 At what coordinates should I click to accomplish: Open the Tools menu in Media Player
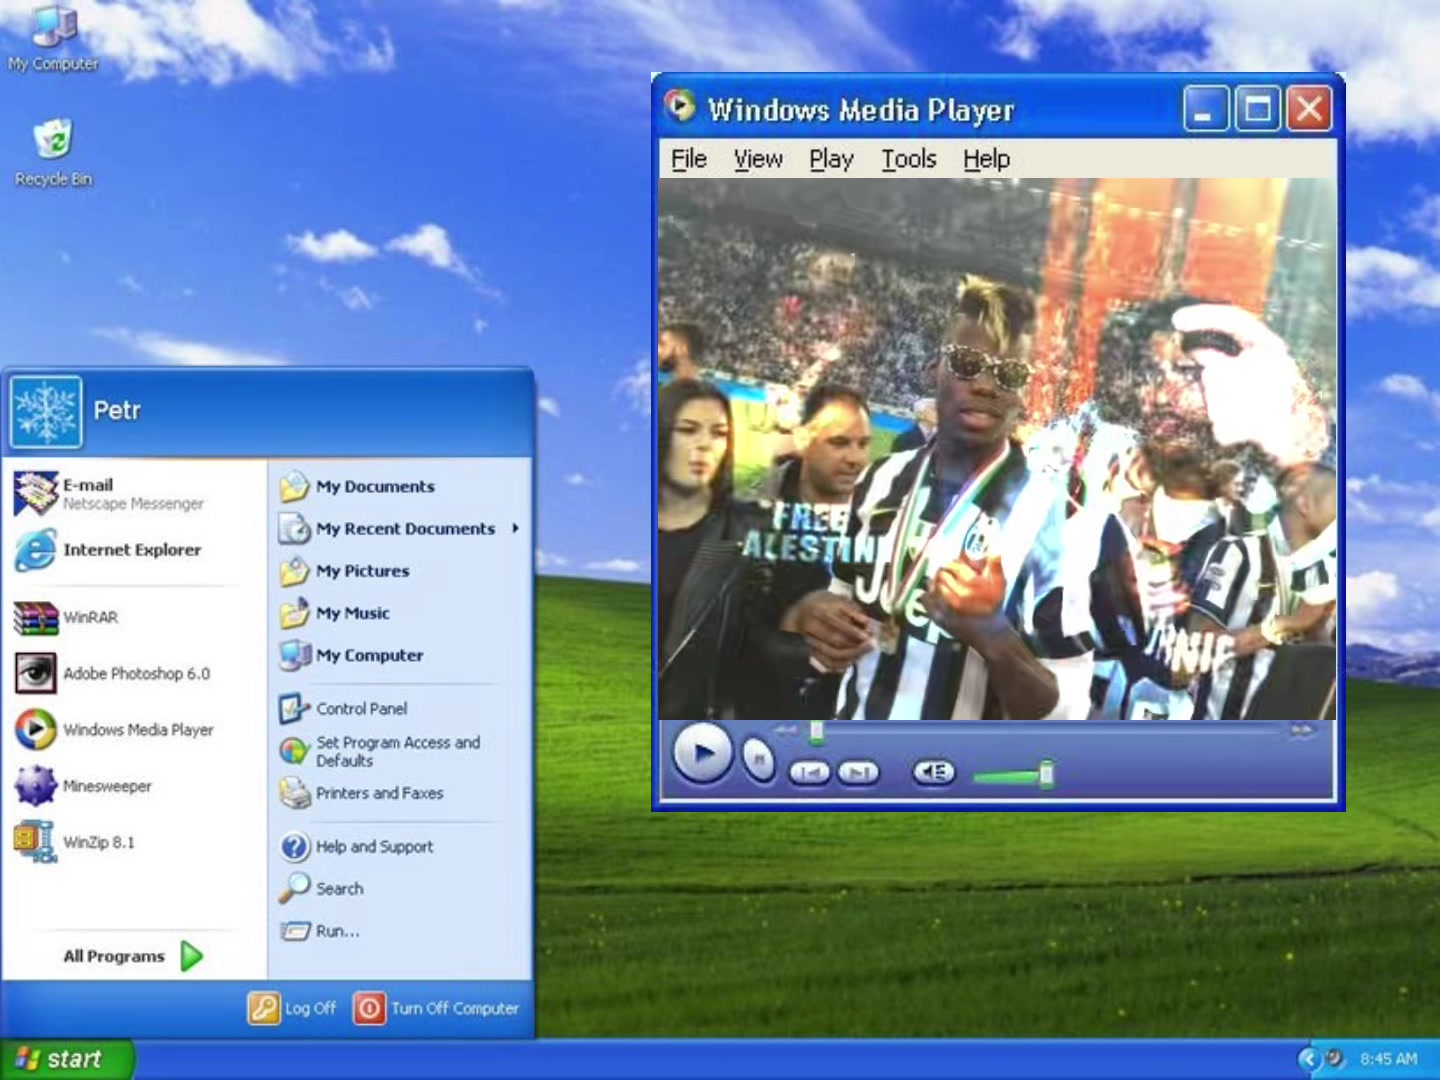pyautogui.click(x=909, y=159)
